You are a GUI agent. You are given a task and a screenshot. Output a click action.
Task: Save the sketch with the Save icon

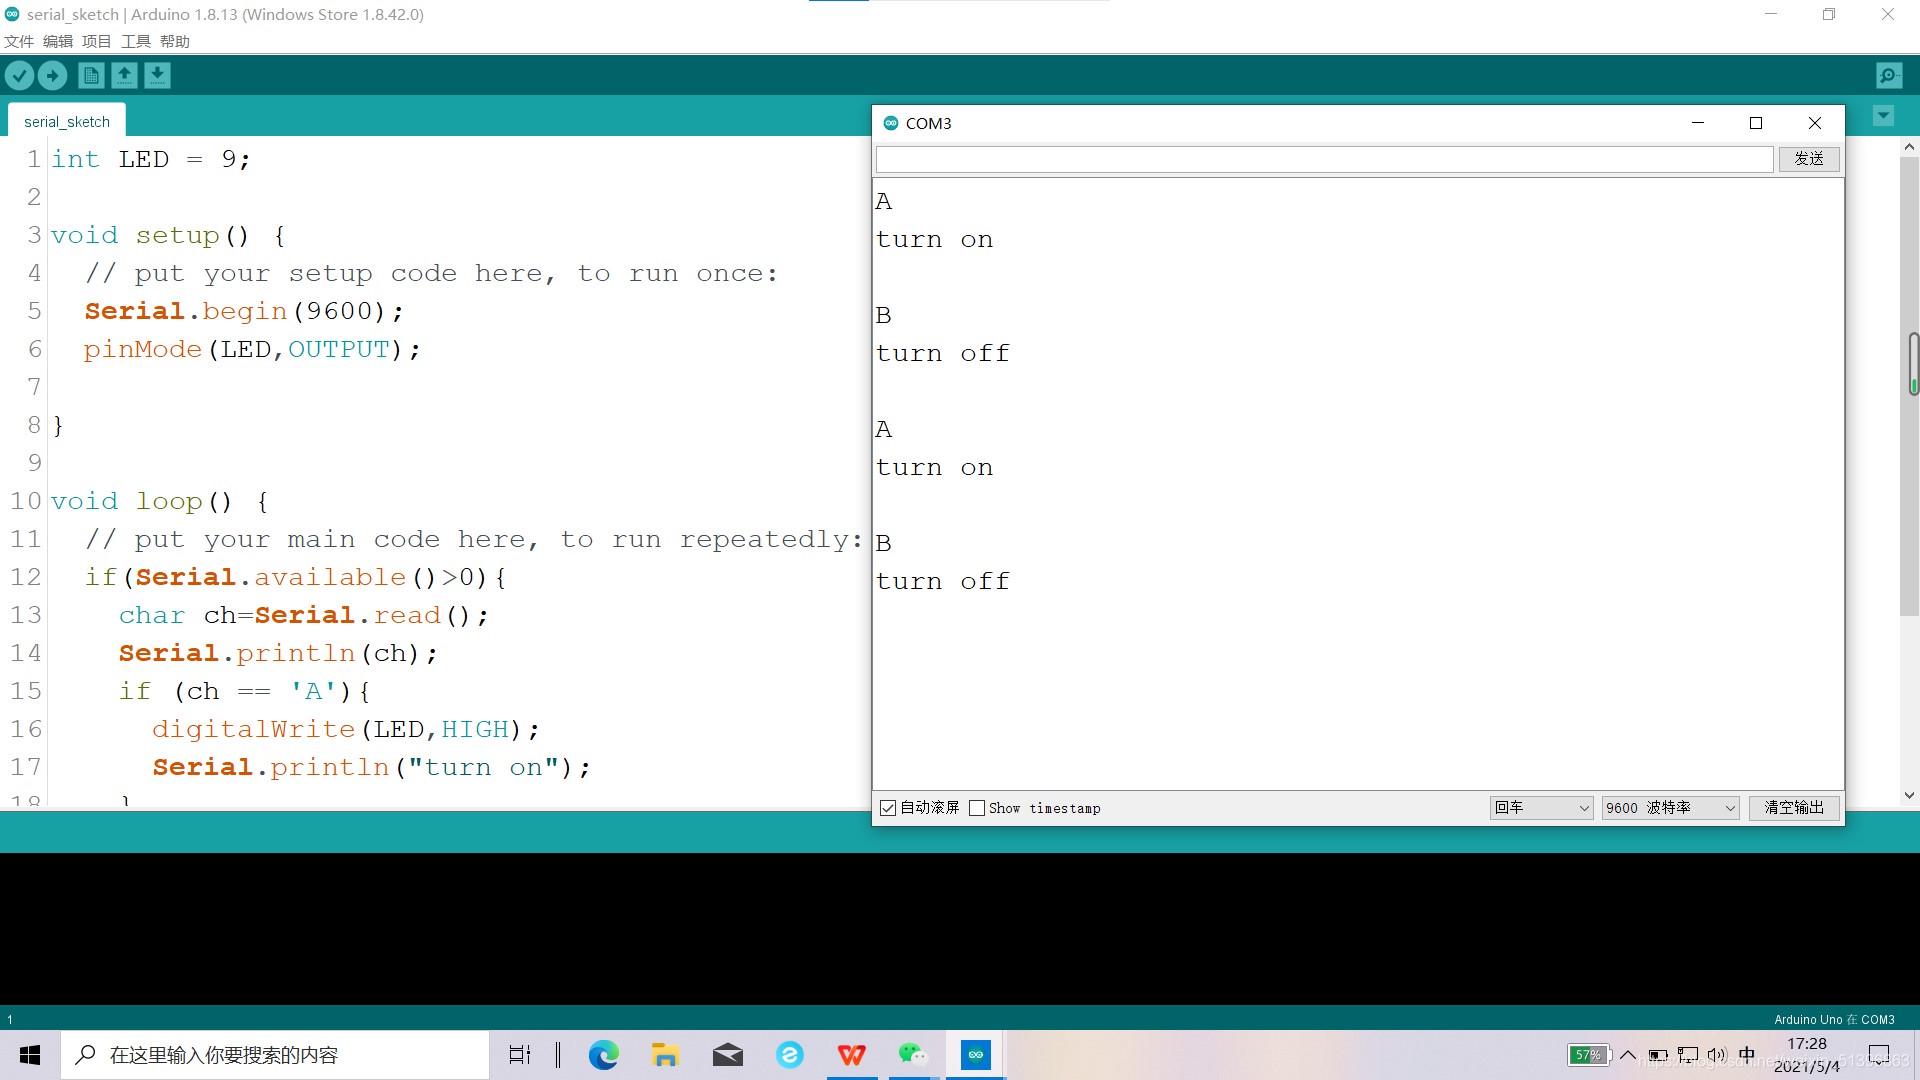pyautogui.click(x=157, y=75)
